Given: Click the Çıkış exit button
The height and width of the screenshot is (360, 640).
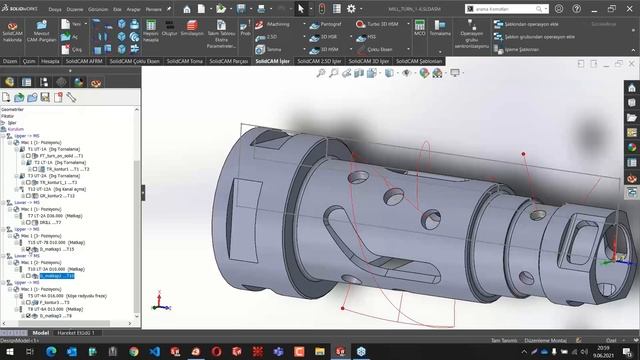Looking at the screenshot, I should [x=71, y=50].
